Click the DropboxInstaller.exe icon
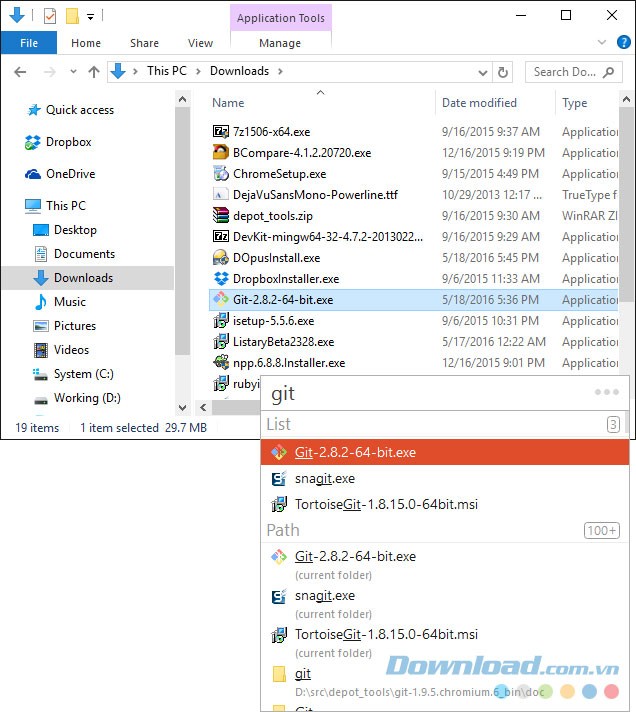The image size is (636, 712). [x=221, y=278]
